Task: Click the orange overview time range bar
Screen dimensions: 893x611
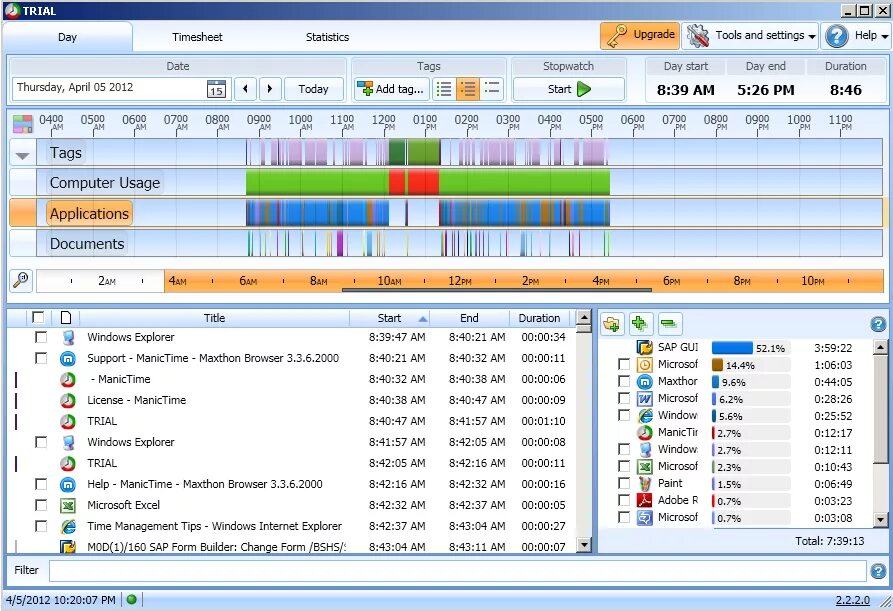Action: click(523, 281)
